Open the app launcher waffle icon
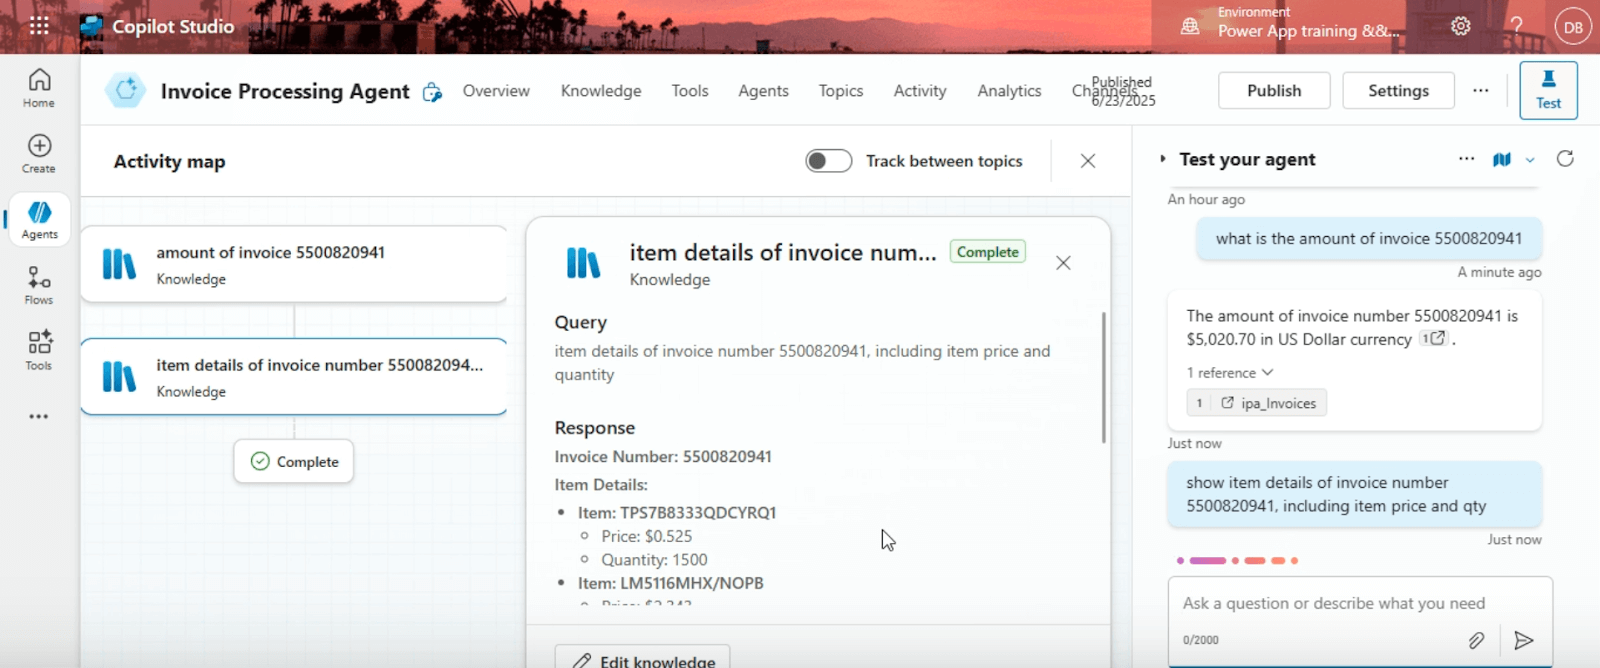 pyautogui.click(x=39, y=26)
